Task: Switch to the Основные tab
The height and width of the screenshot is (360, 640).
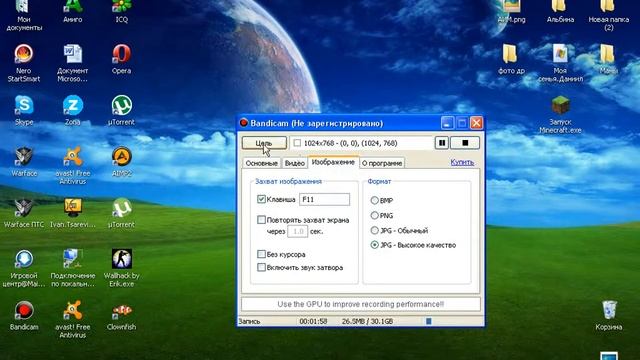Action: [262, 163]
